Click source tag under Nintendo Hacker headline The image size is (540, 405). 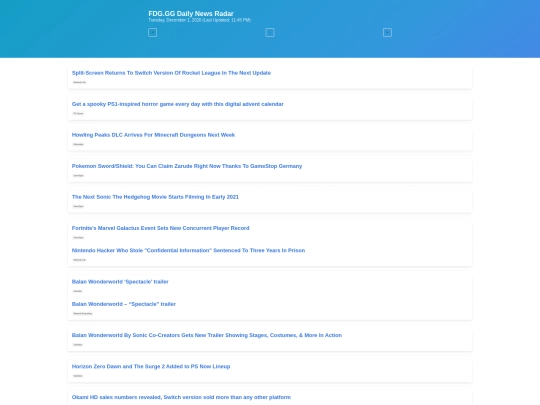[80, 260]
